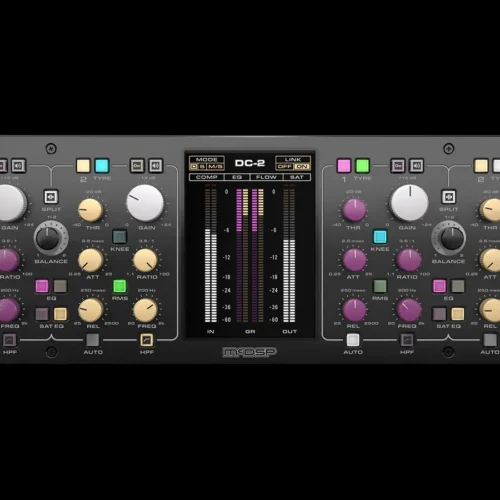
Task: Click the white GAIN knob of left unit's compressor 2
Action: click(x=145, y=203)
